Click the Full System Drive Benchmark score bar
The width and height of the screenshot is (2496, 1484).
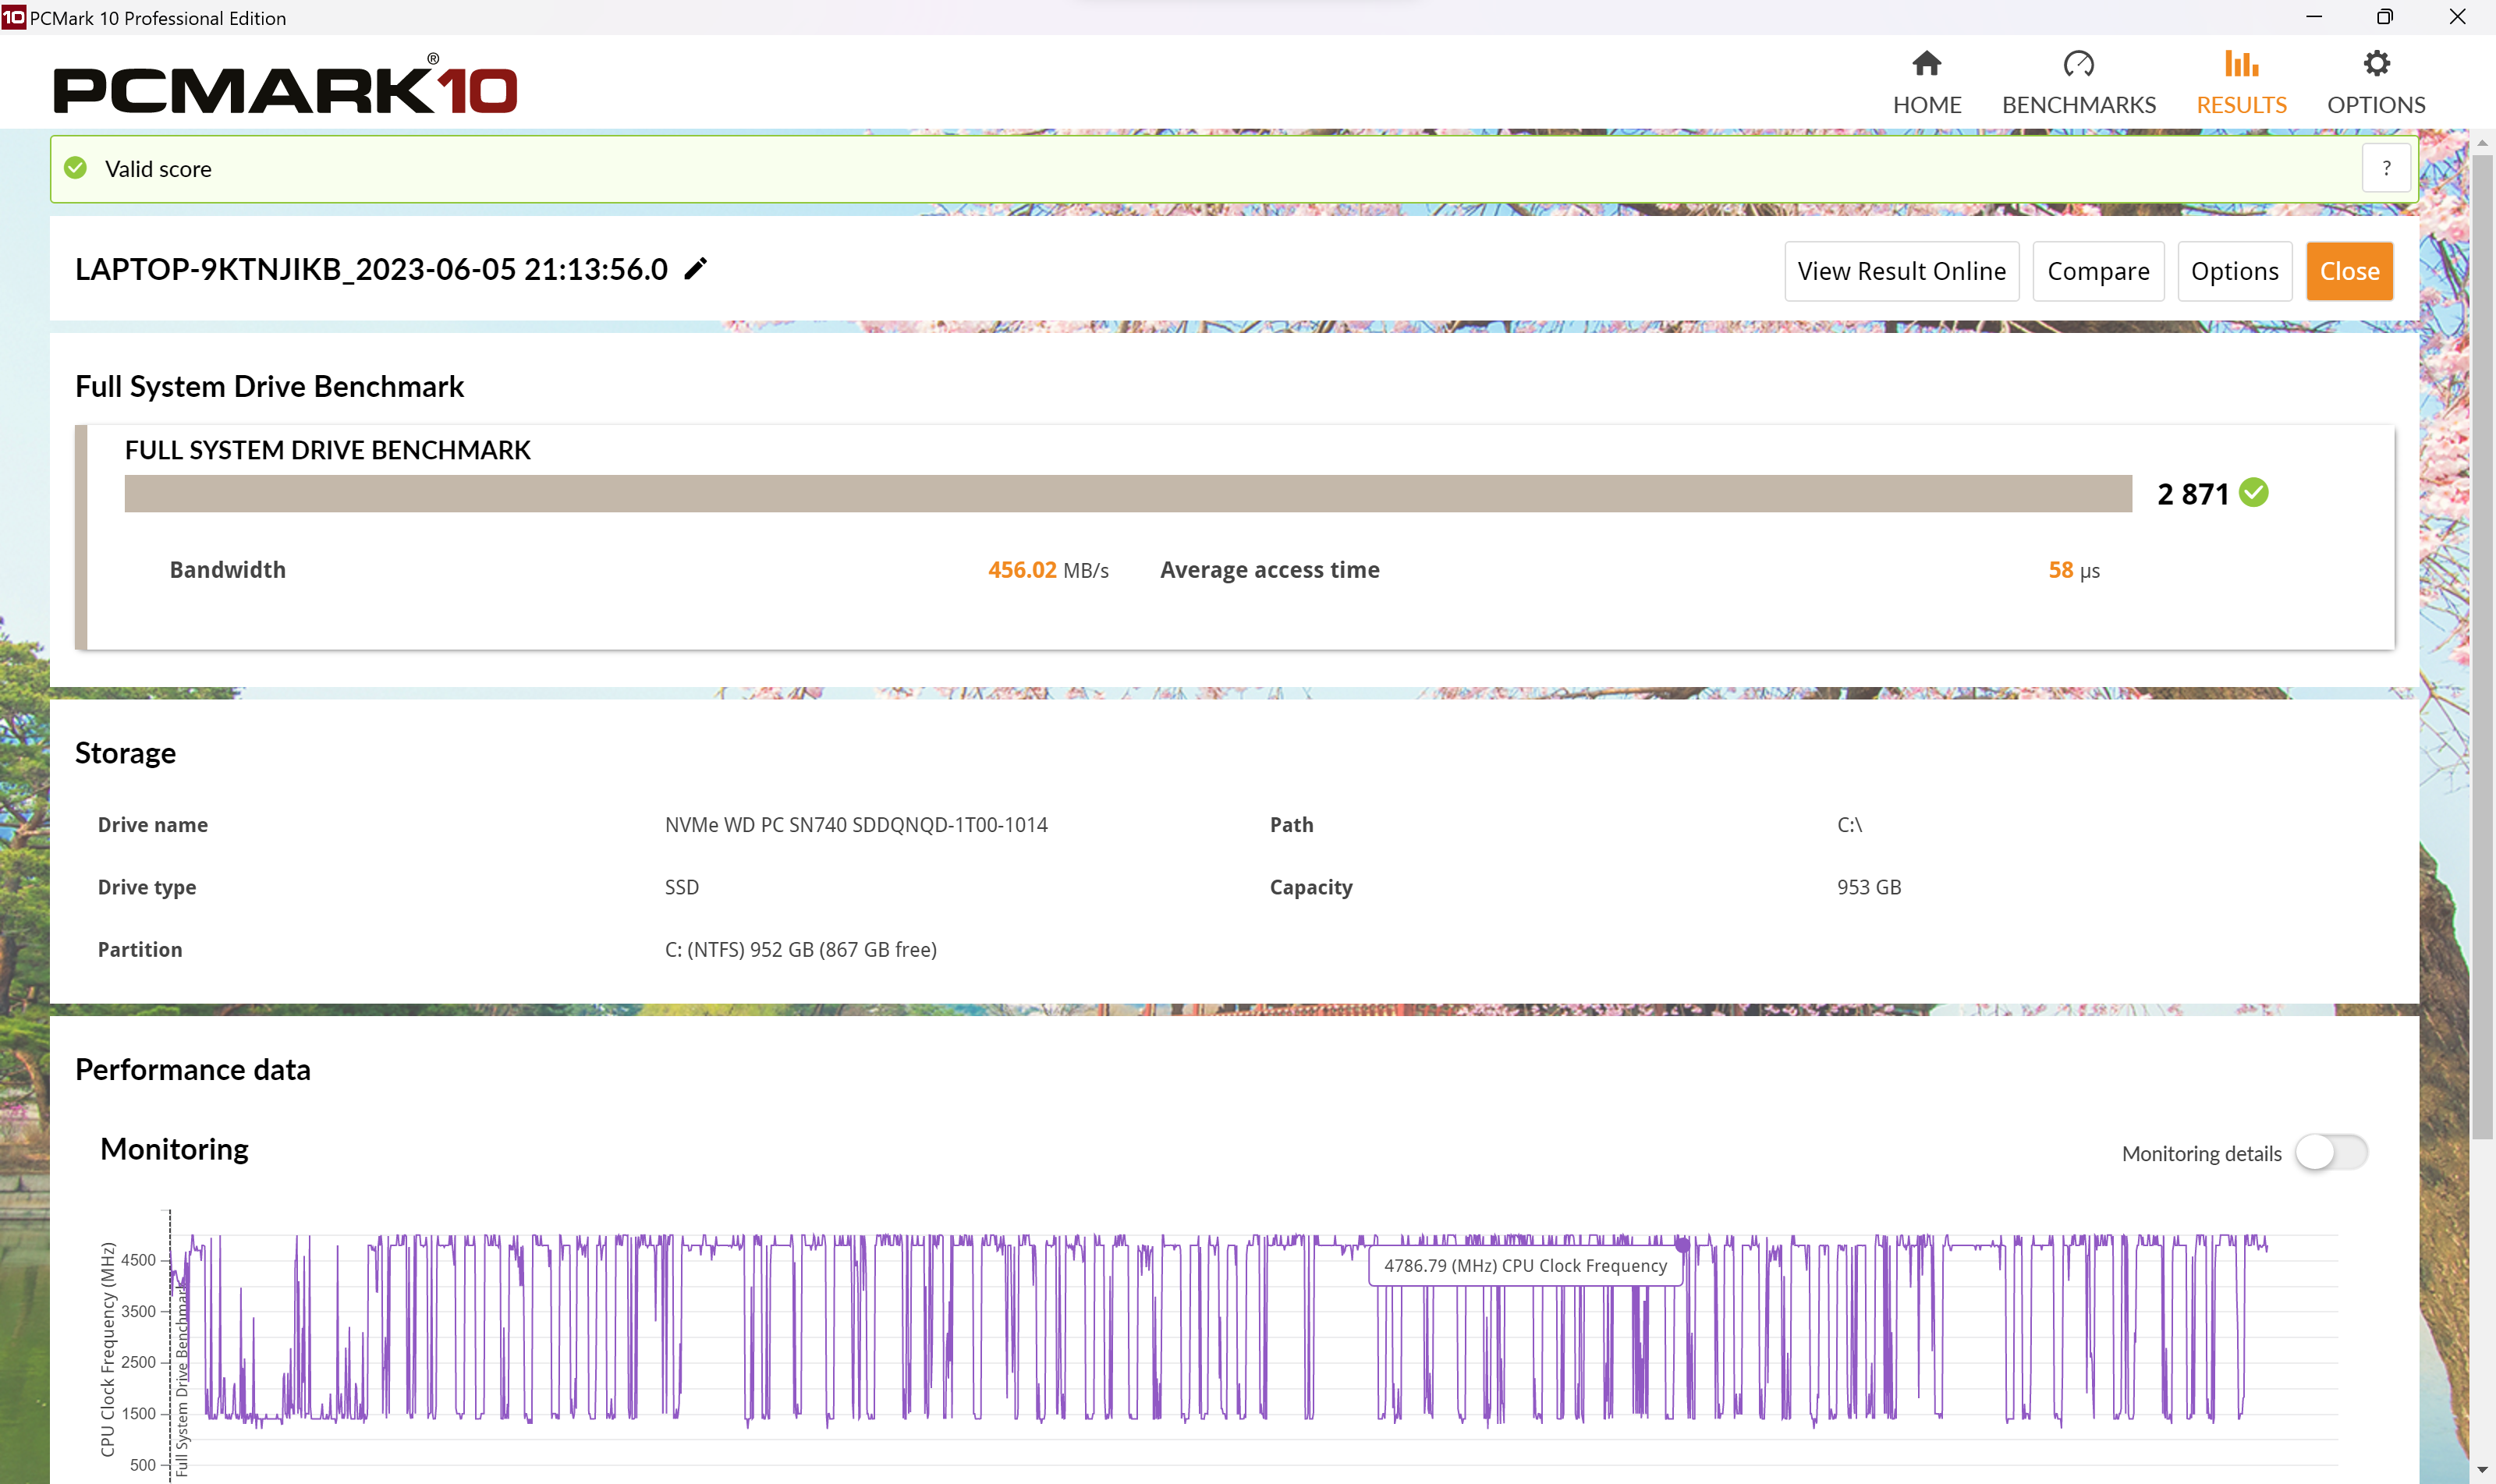click(x=1127, y=493)
